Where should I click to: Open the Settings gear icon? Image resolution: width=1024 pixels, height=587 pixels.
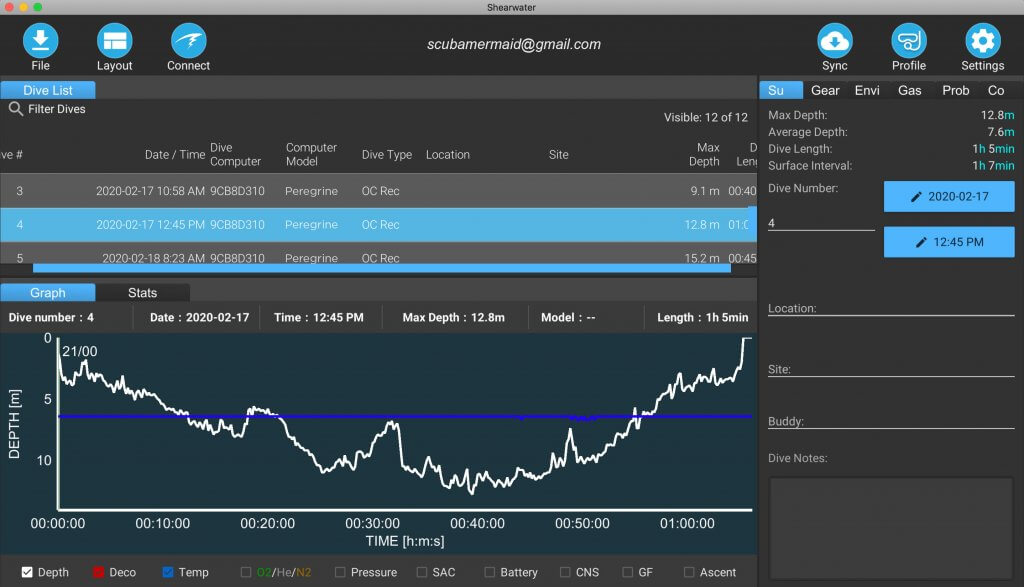[982, 40]
